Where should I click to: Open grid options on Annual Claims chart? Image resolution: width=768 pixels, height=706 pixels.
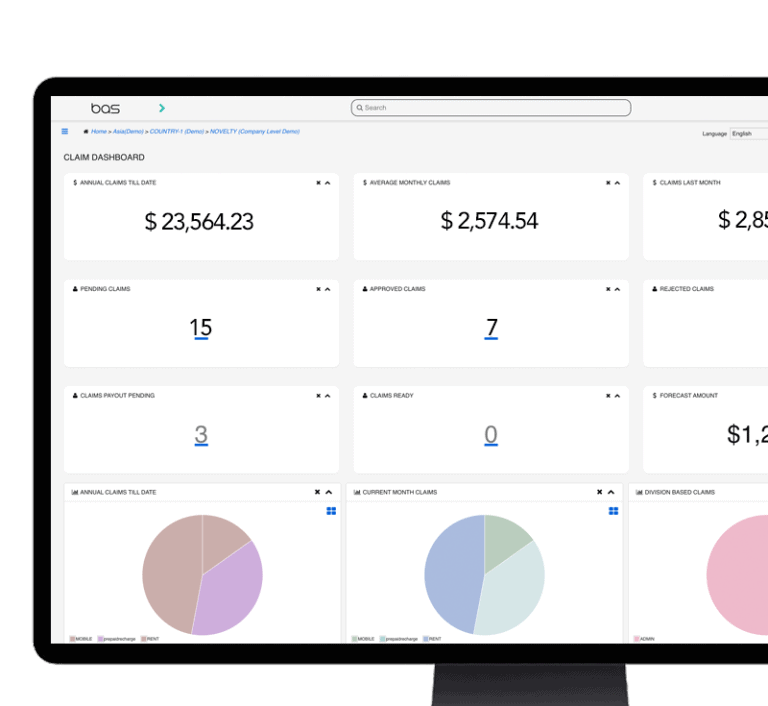click(331, 511)
